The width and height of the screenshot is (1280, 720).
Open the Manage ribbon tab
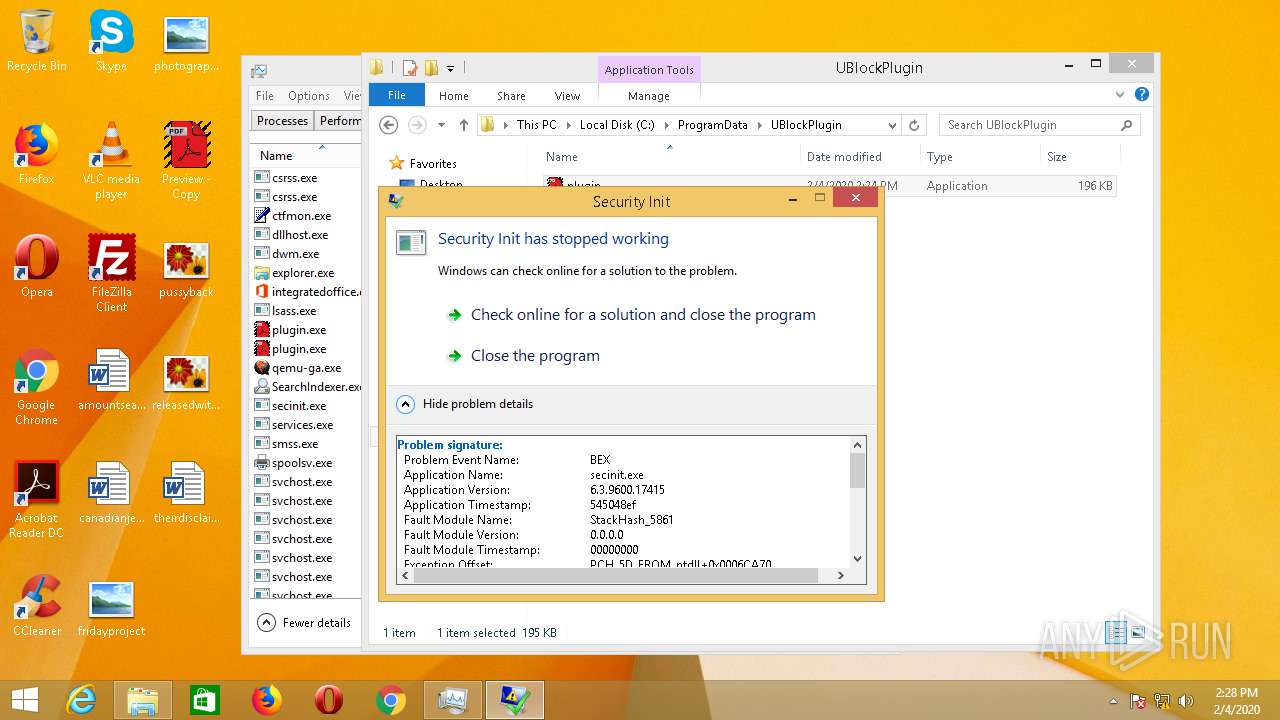(649, 96)
